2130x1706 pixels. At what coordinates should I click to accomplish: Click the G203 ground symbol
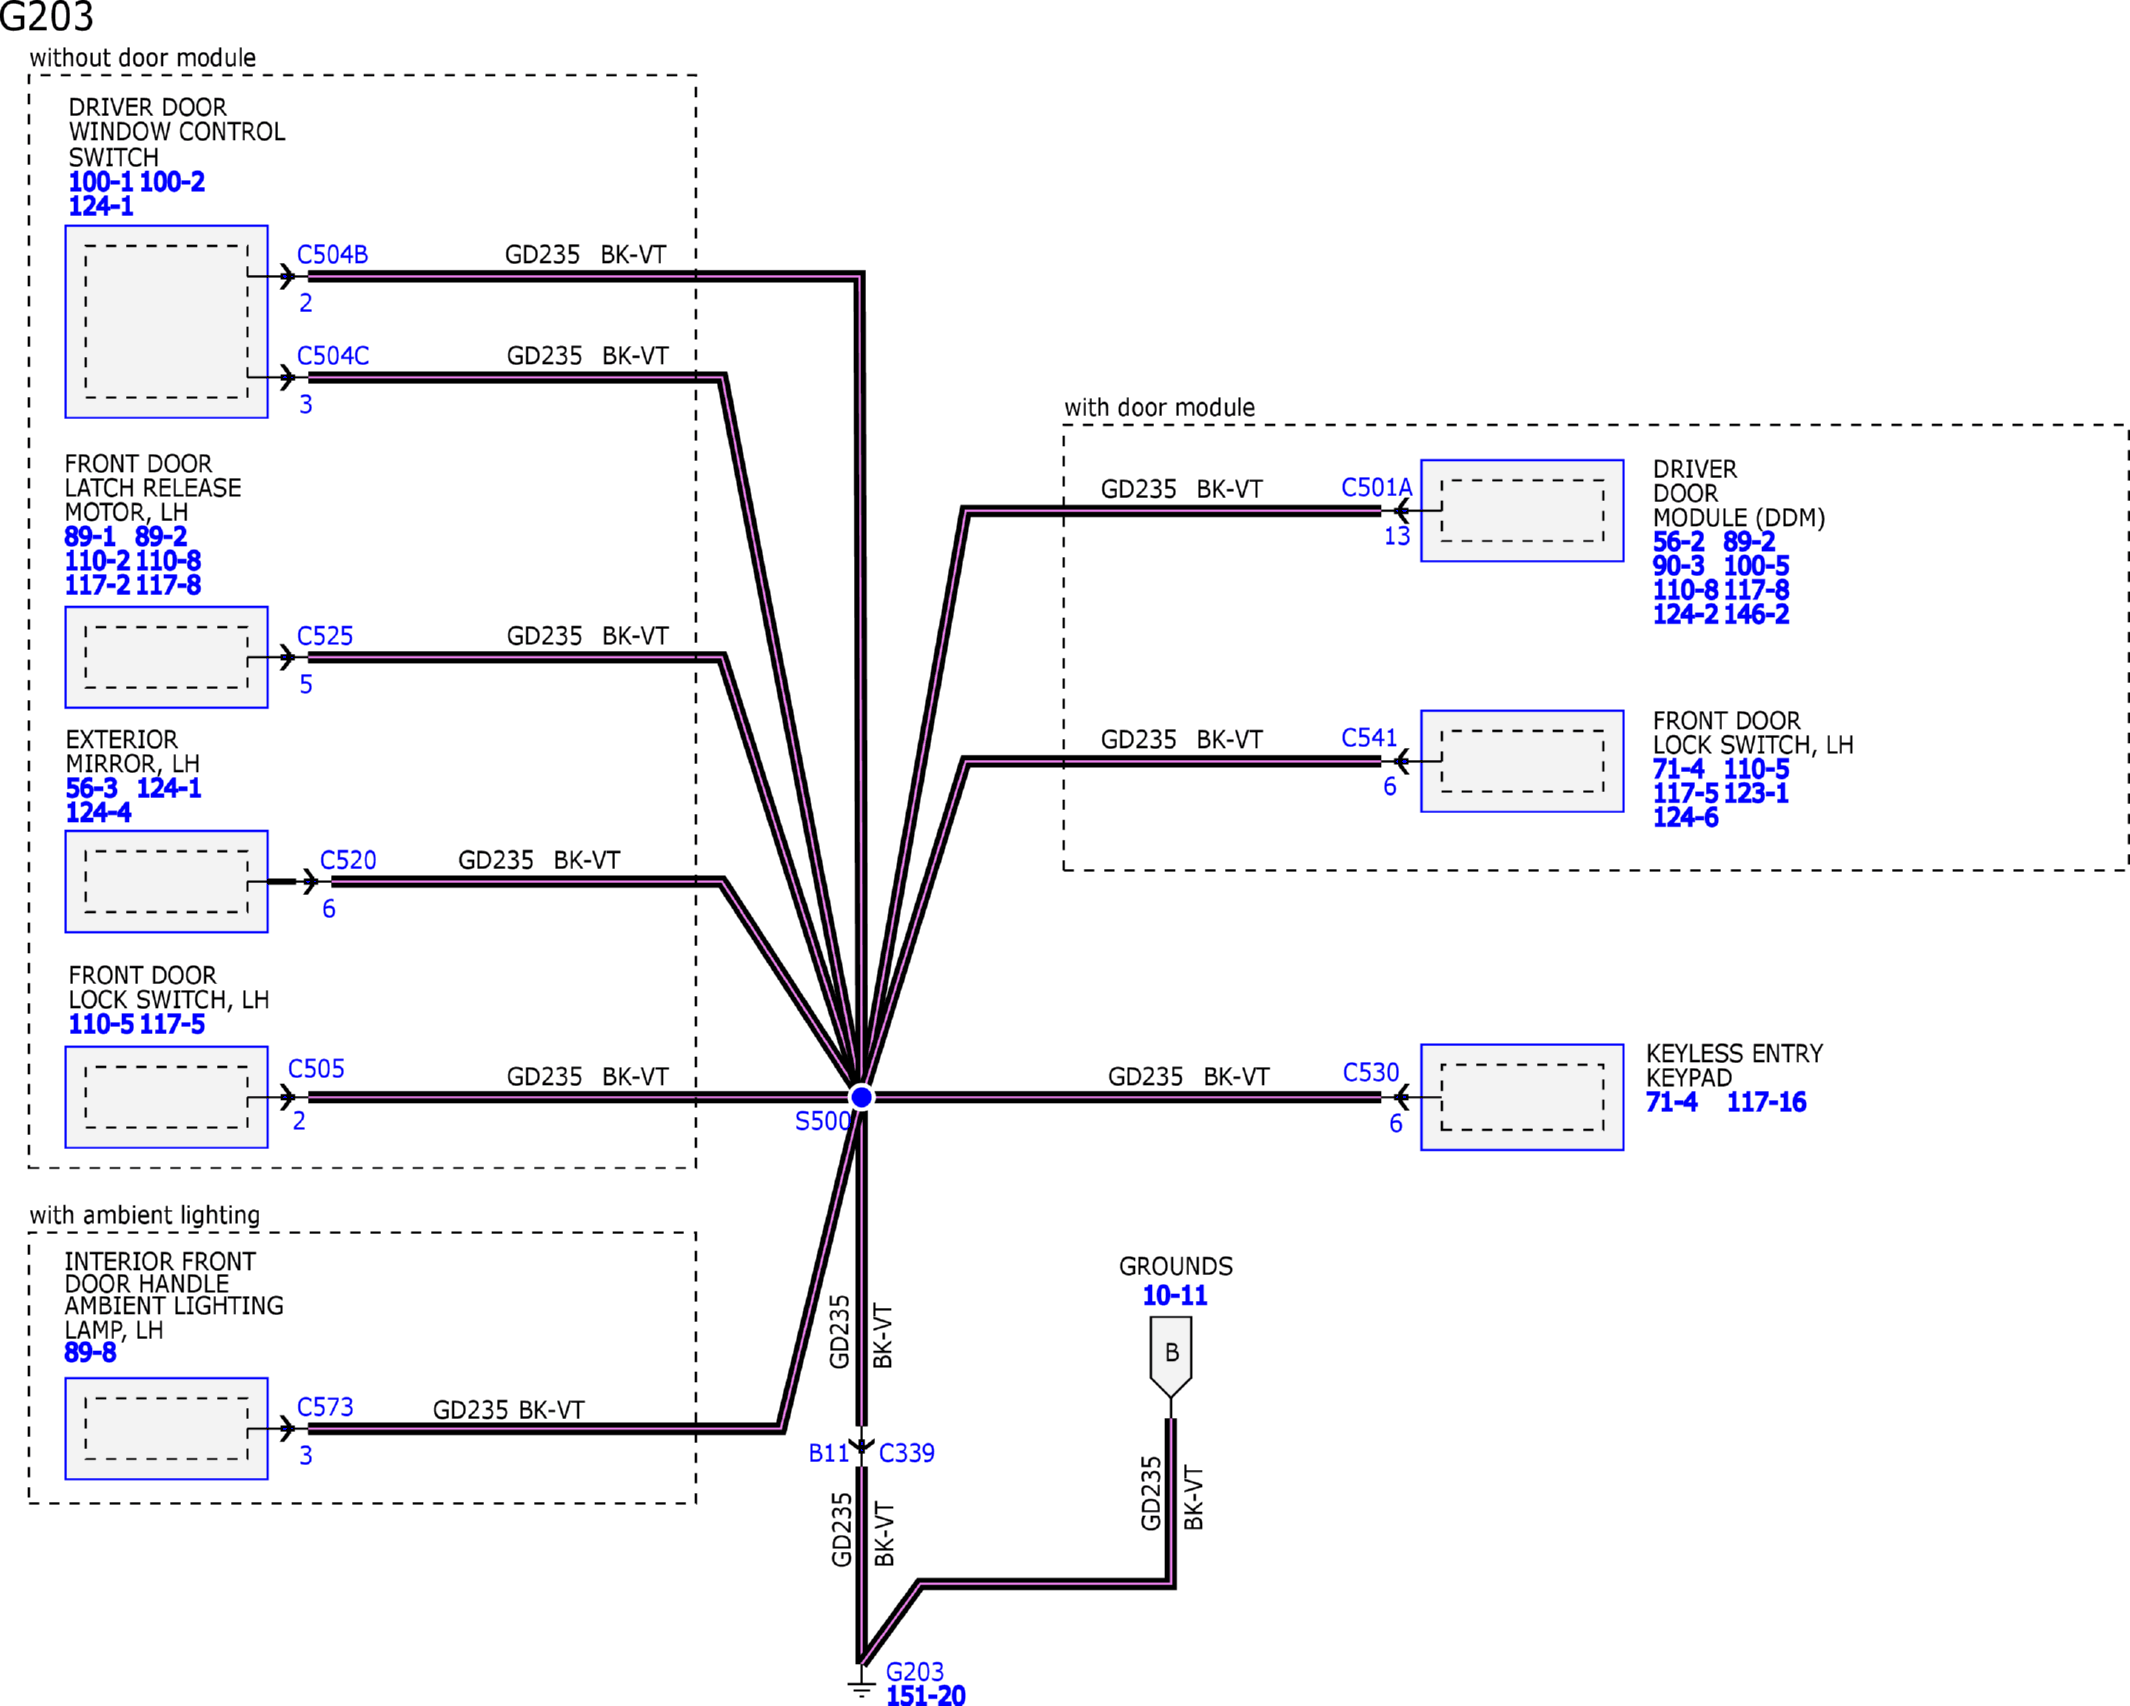point(861,1686)
